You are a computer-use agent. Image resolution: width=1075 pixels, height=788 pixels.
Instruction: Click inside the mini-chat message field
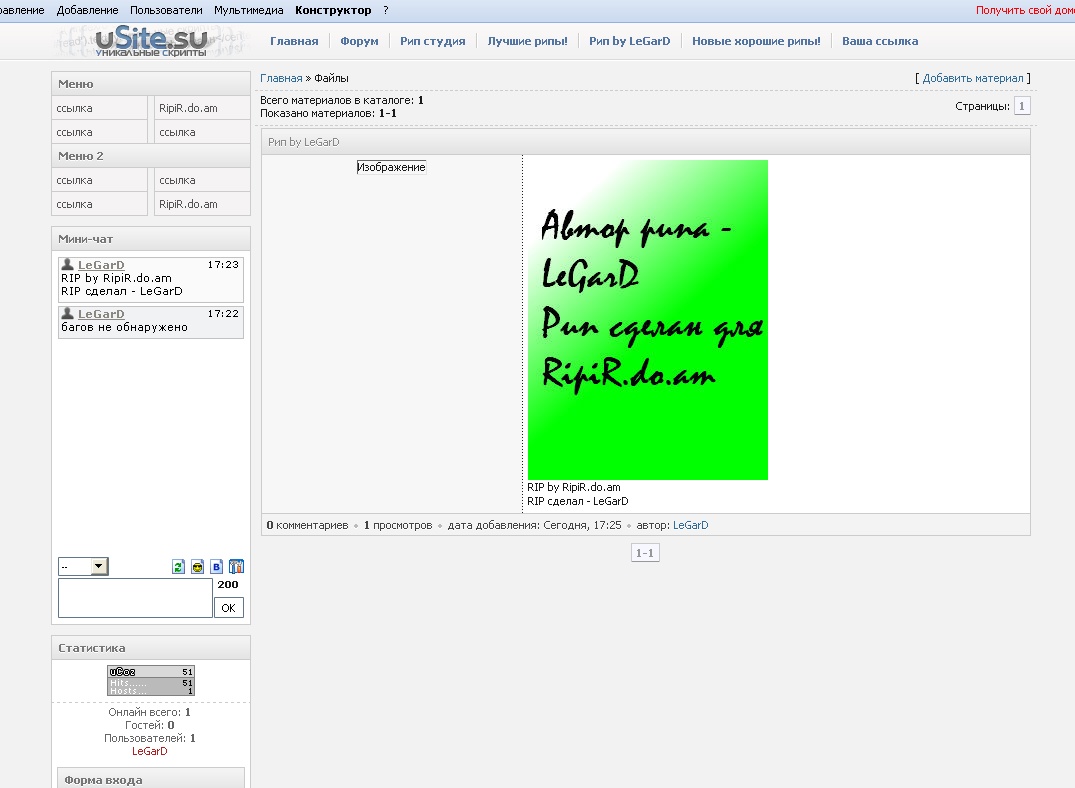pos(135,598)
